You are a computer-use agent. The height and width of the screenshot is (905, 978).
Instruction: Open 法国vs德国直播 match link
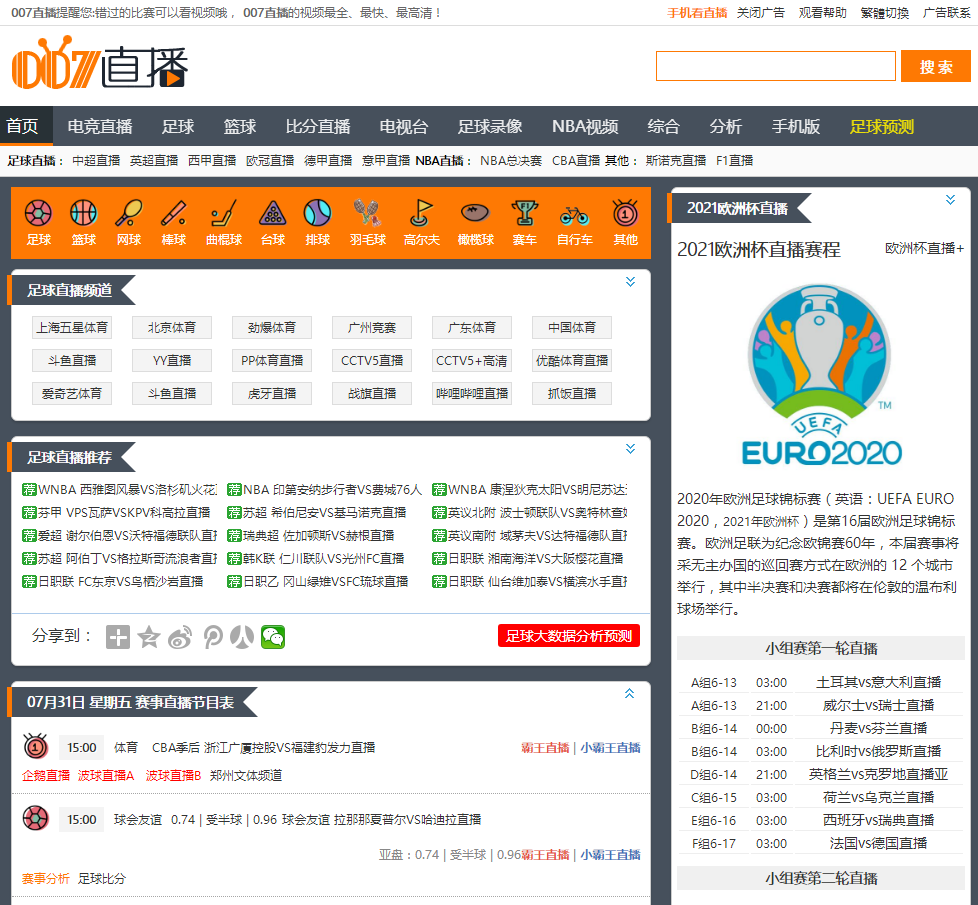878,844
